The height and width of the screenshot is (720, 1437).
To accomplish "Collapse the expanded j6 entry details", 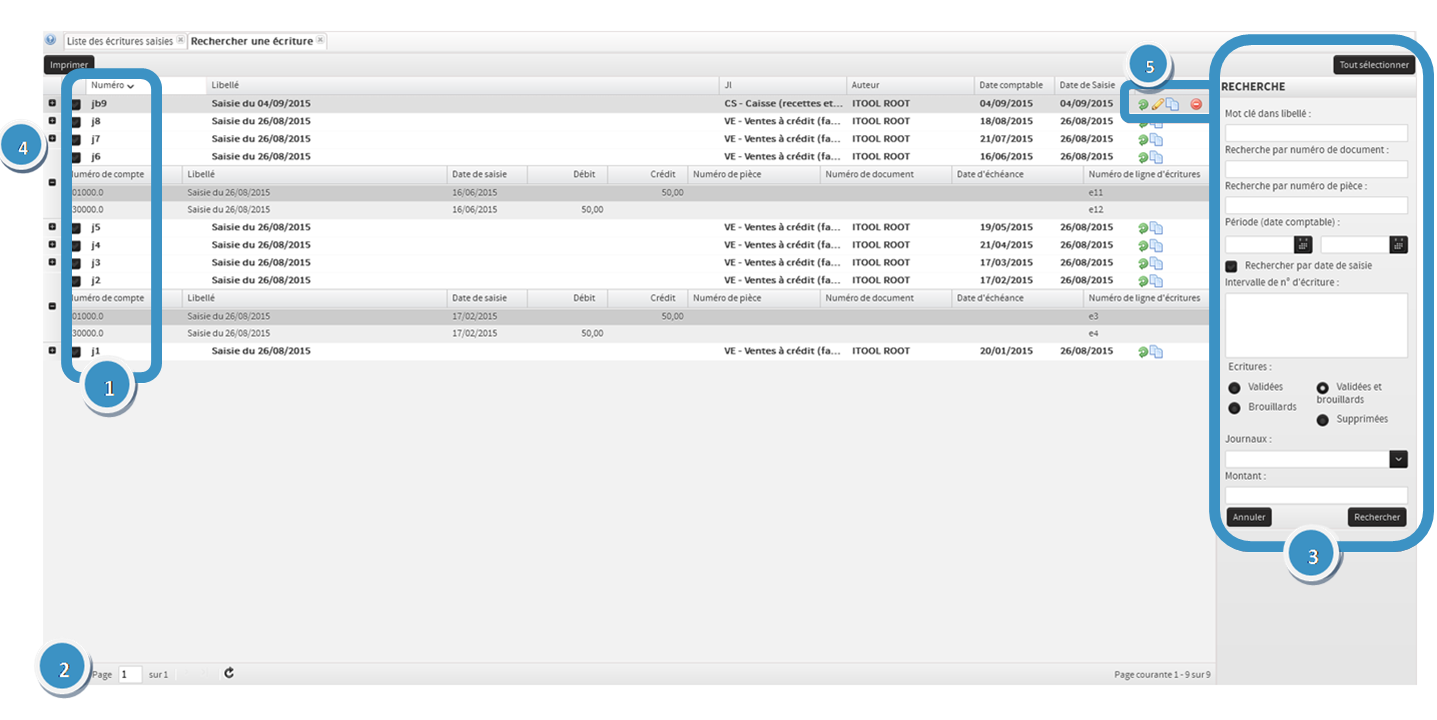I will point(52,182).
